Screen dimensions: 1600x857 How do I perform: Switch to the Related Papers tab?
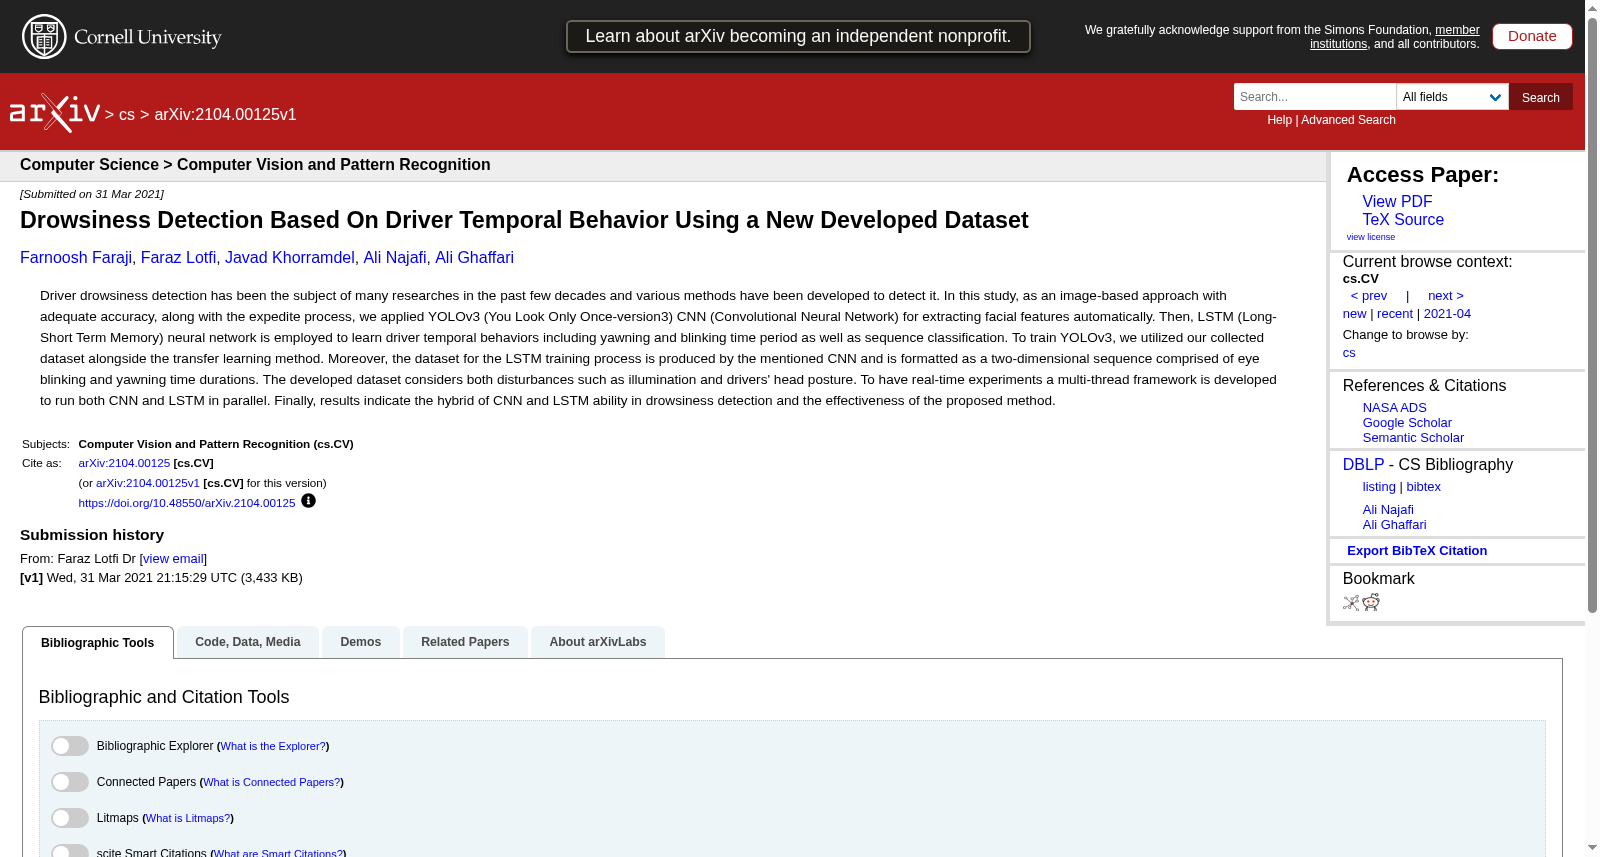click(x=465, y=642)
